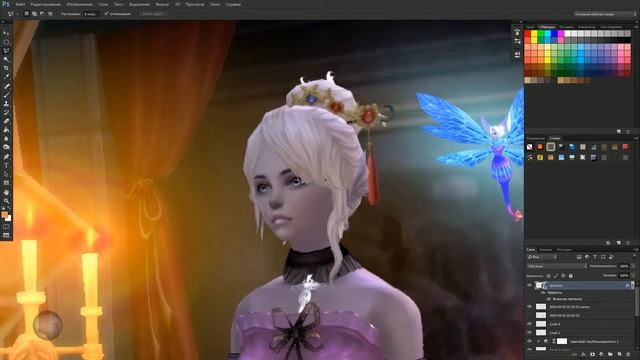Apply the first 'no style' preset
The height and width of the screenshot is (360, 640).
529,147
